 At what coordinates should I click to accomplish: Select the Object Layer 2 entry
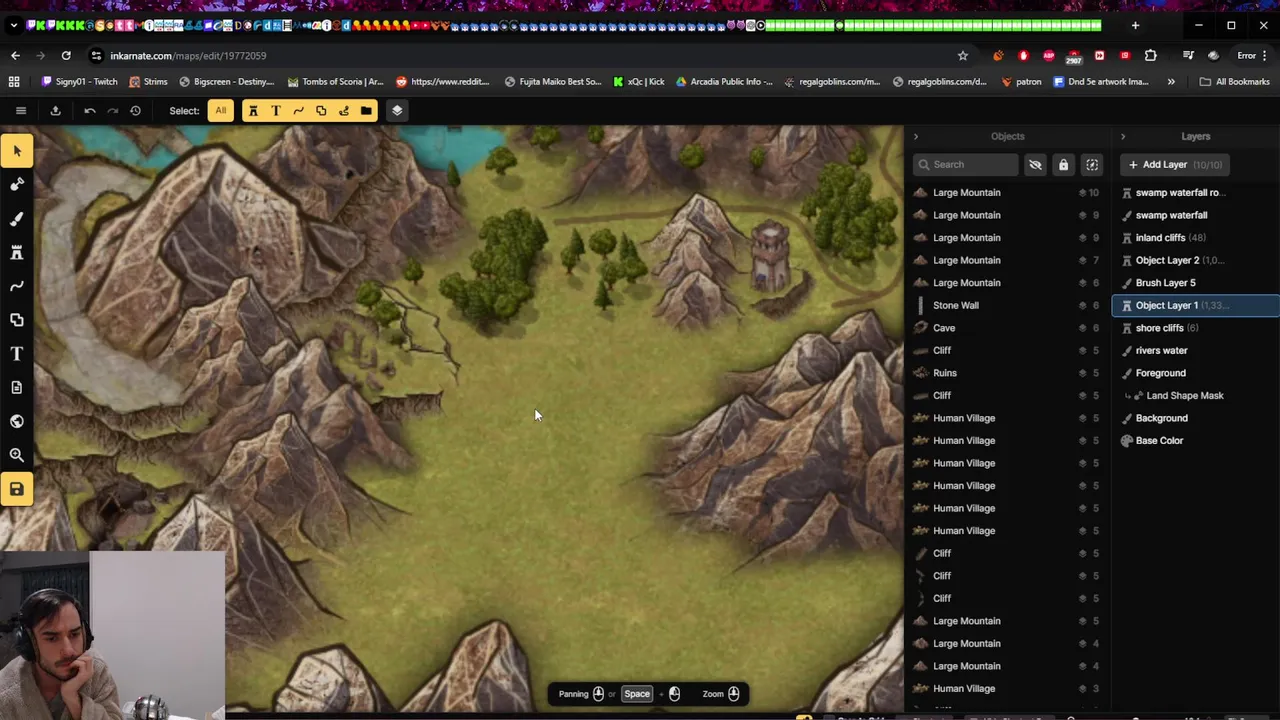point(1195,260)
